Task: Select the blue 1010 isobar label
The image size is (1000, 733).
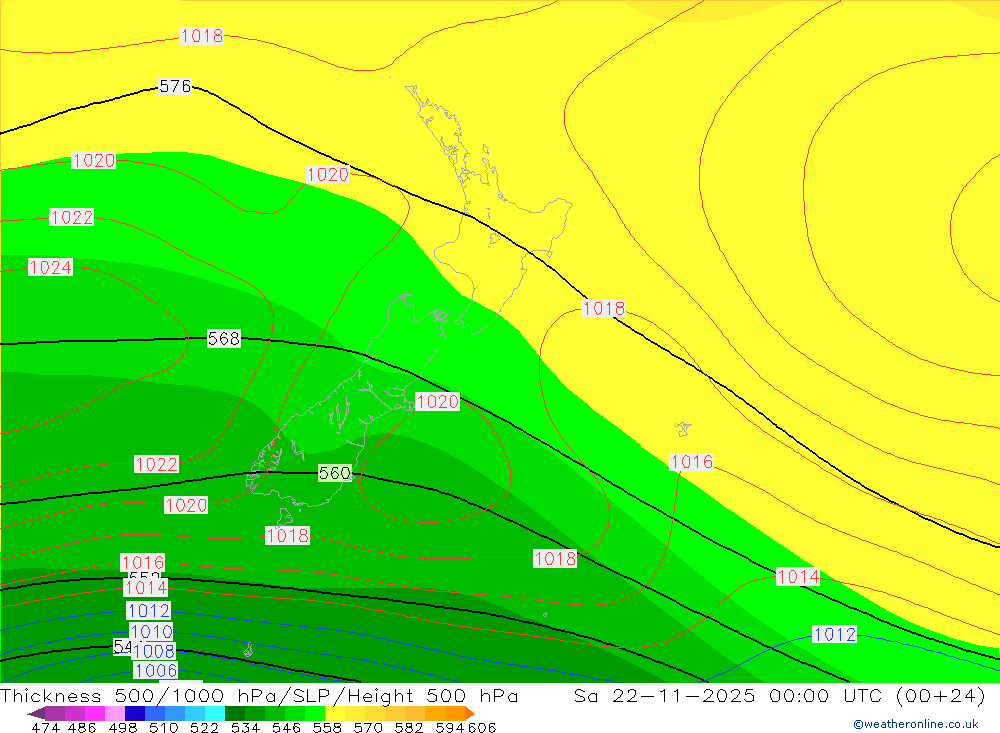Action: point(151,632)
